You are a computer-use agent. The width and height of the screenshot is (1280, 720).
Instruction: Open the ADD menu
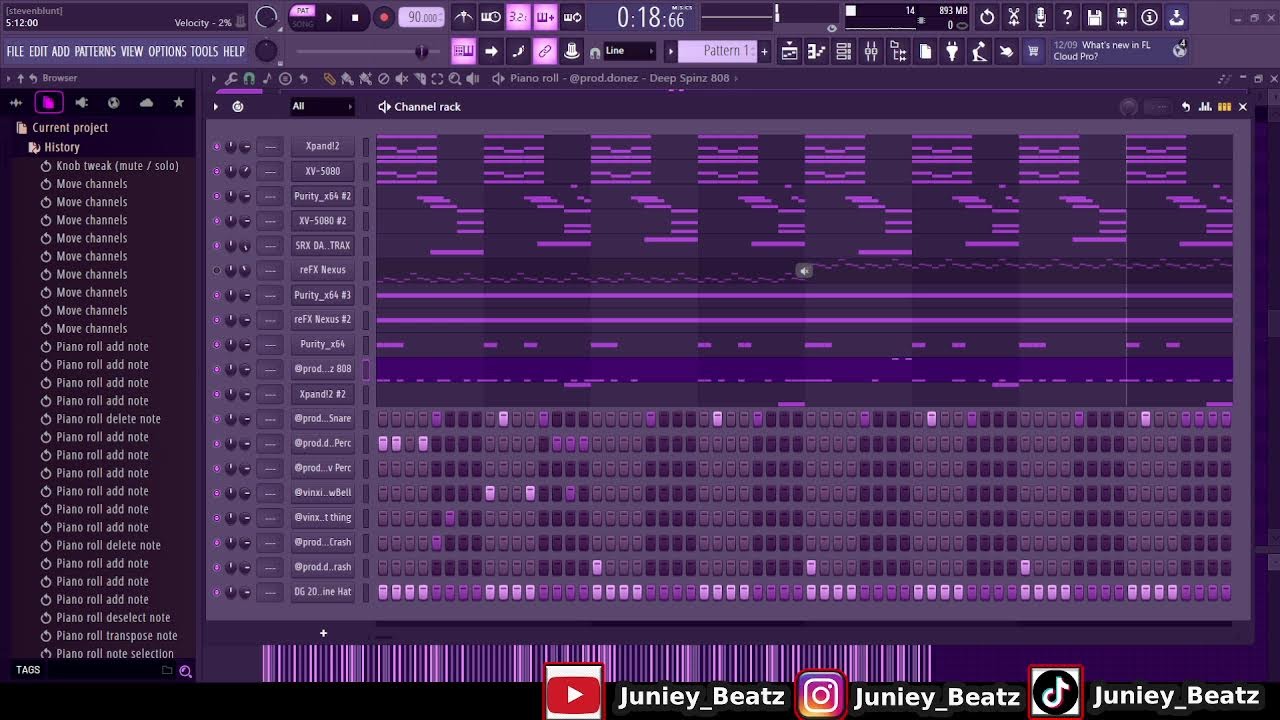[61, 51]
